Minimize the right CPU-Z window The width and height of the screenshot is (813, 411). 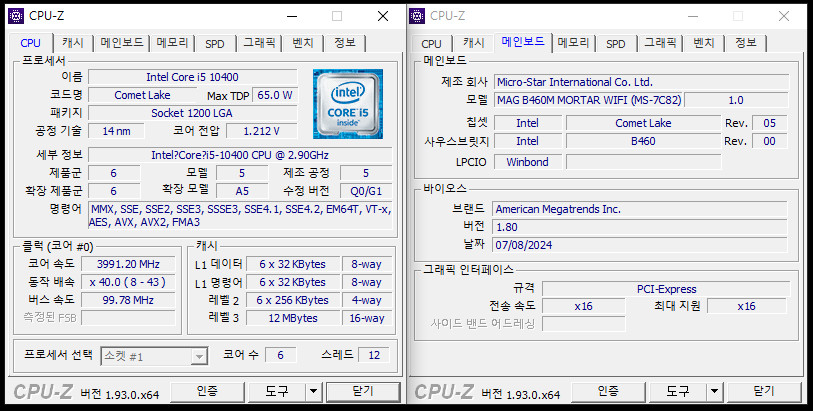[693, 16]
